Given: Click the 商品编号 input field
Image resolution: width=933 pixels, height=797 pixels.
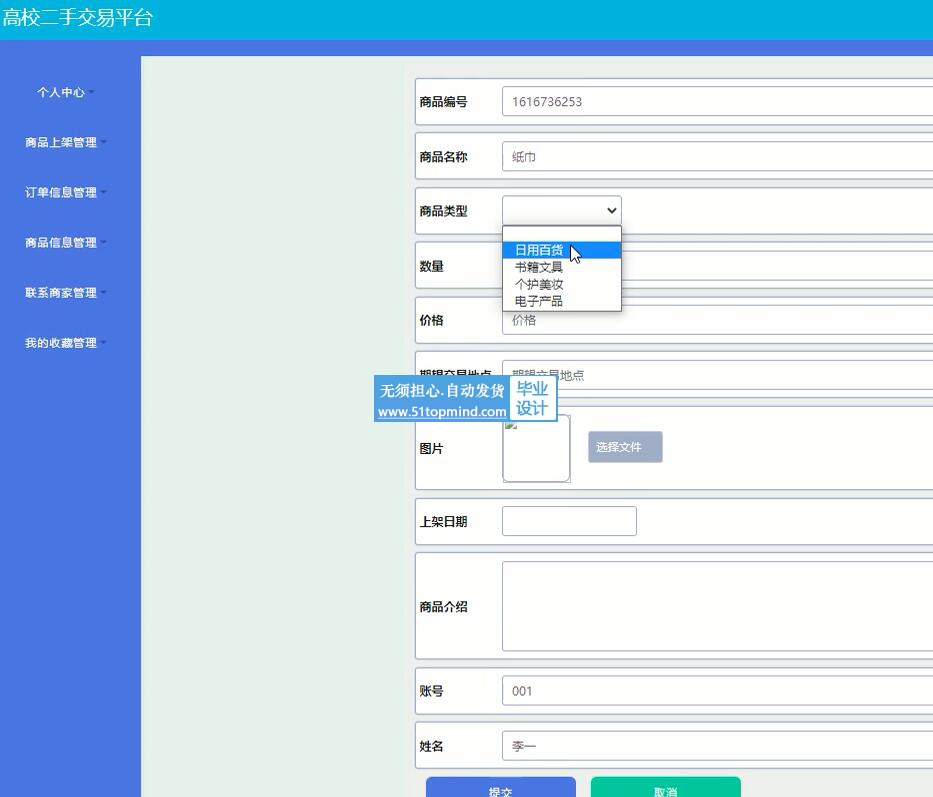Looking at the screenshot, I should coord(717,101).
